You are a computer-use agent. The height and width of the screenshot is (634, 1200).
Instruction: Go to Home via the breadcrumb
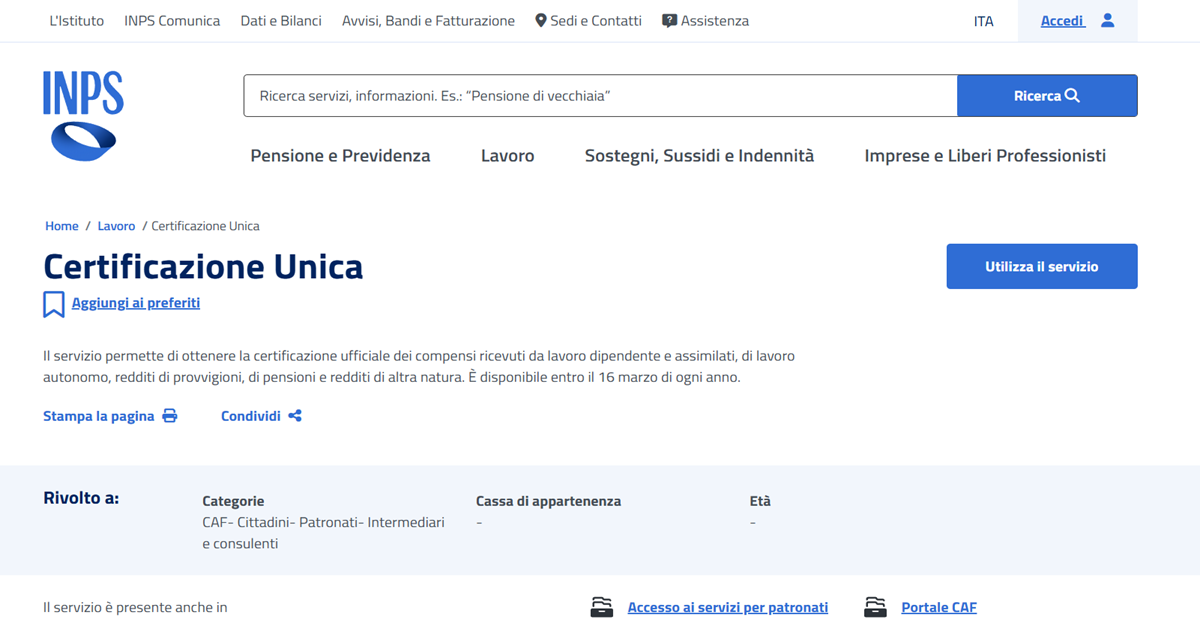click(x=62, y=226)
